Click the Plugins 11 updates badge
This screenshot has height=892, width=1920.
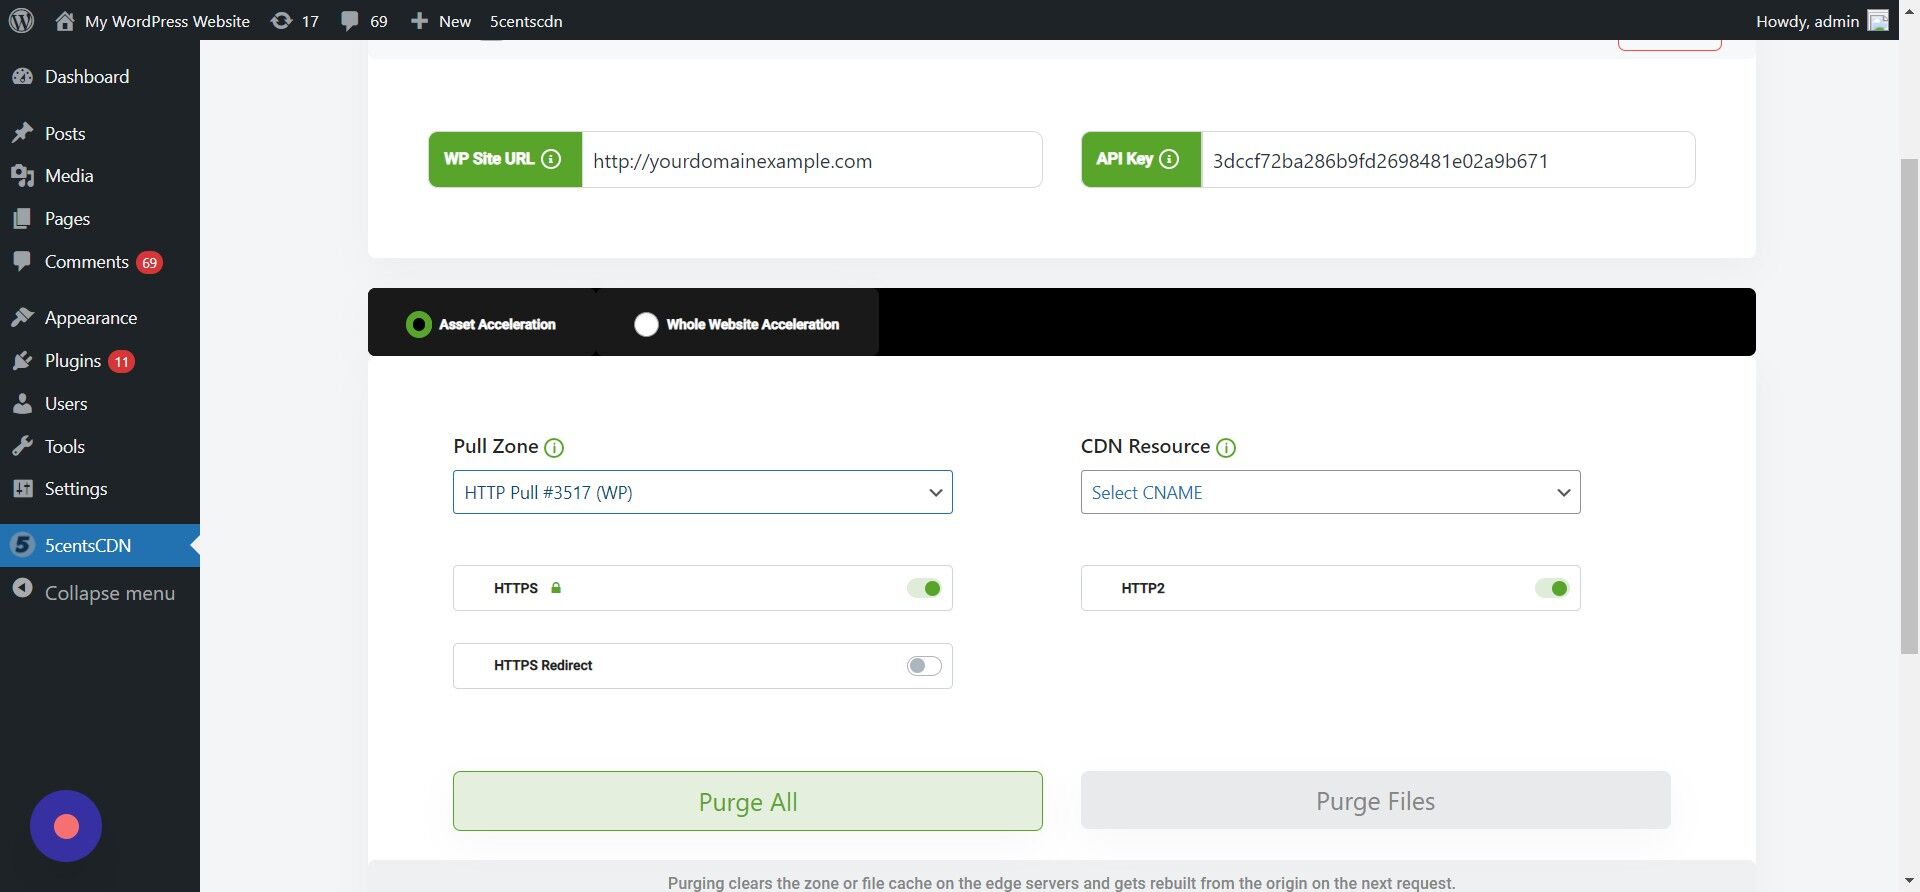pyautogui.click(x=121, y=362)
